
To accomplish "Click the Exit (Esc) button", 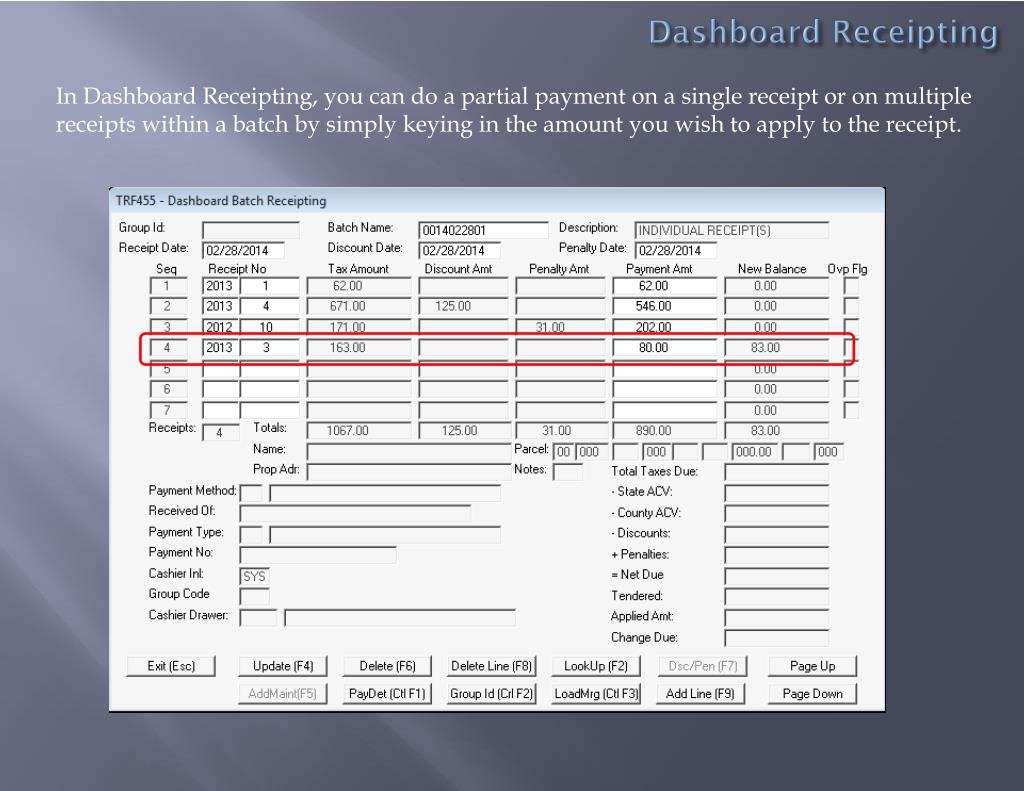I will pos(170,666).
